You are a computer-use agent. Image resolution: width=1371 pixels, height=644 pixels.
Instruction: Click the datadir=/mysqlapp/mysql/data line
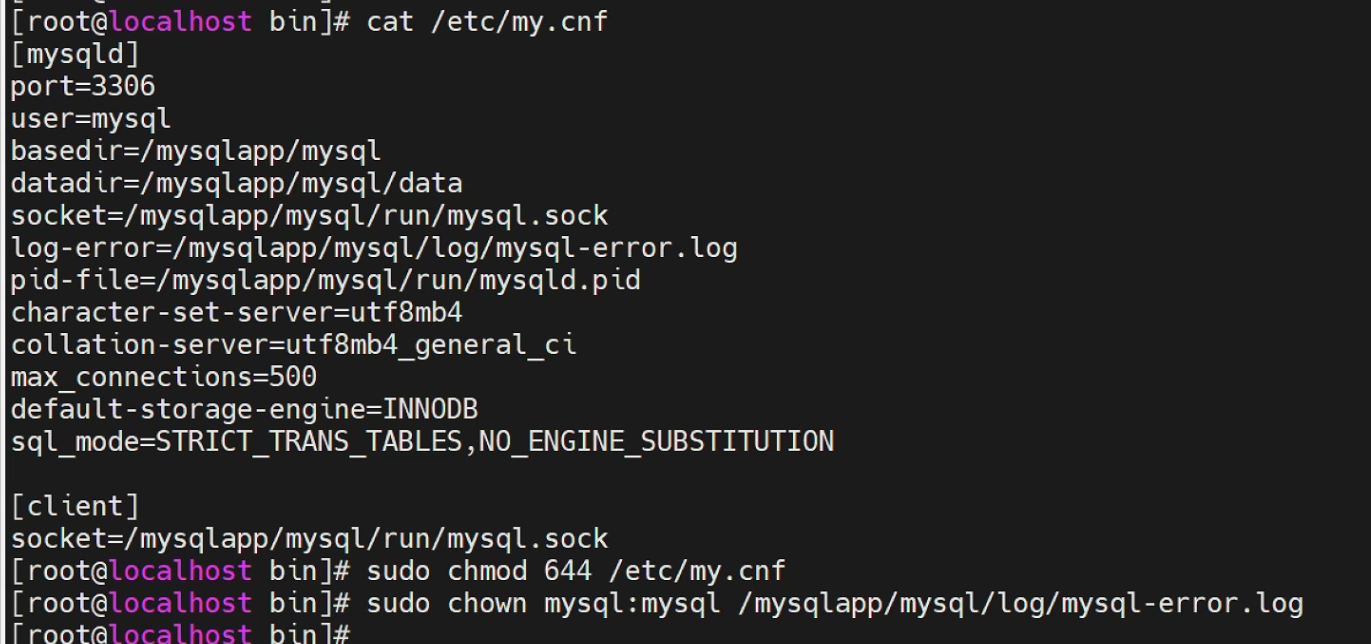coord(236,183)
